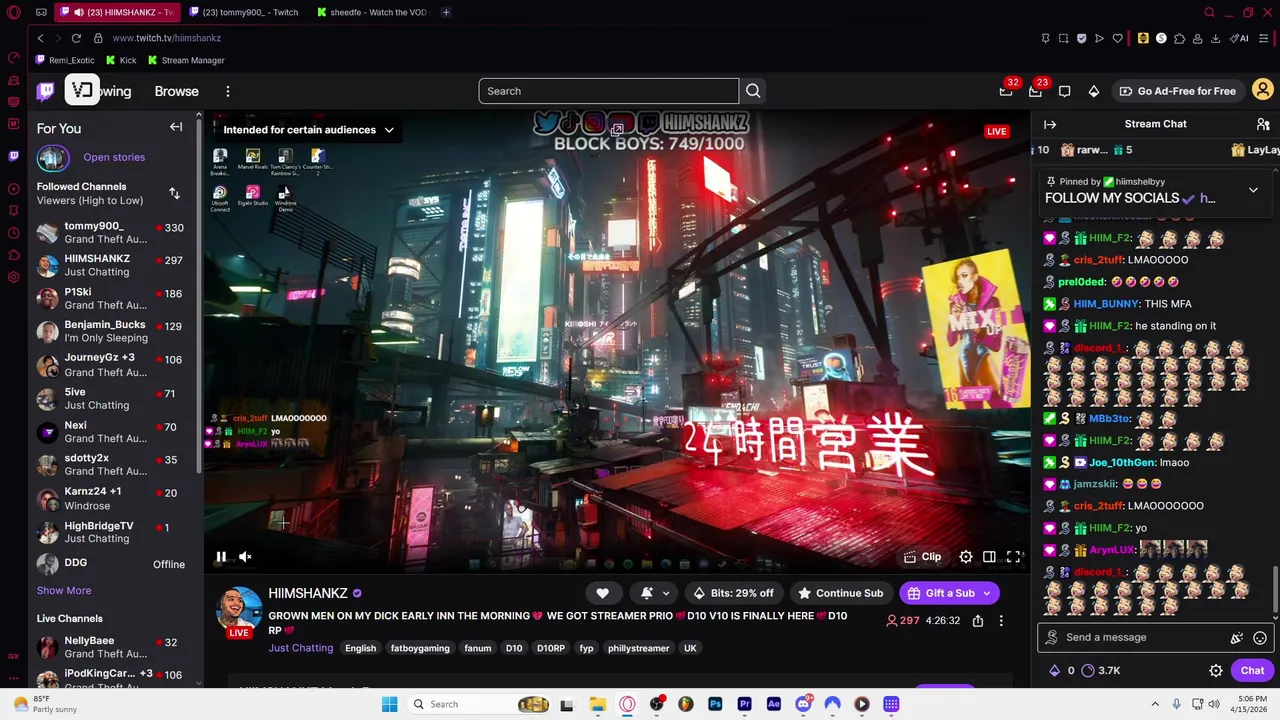This screenshot has height=720, width=1280.
Task: Click the purple Chat send button
Action: pos(1253,671)
